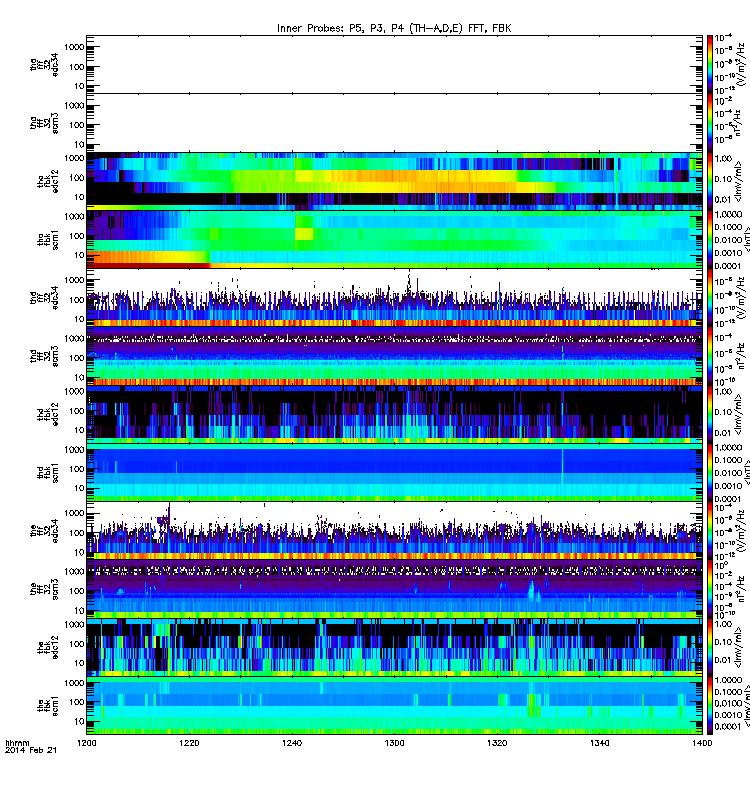Select the tha fbk edc12 spectrogram panel
The image size is (750, 800).
coord(394,181)
